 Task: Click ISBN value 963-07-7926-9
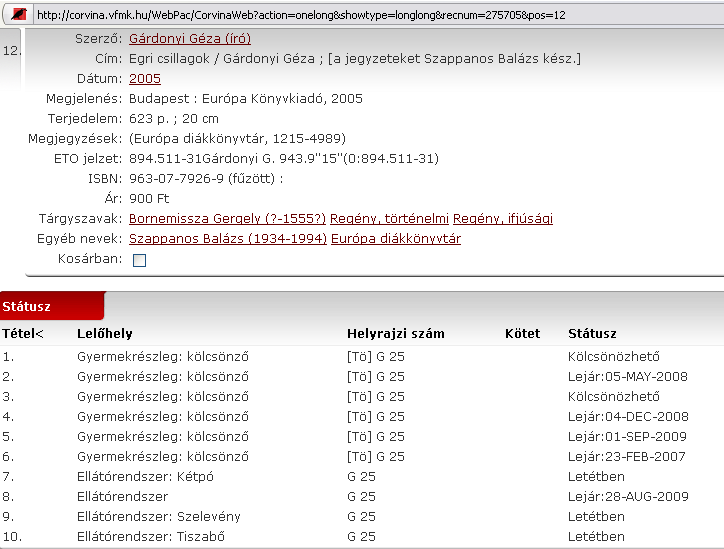(176, 178)
